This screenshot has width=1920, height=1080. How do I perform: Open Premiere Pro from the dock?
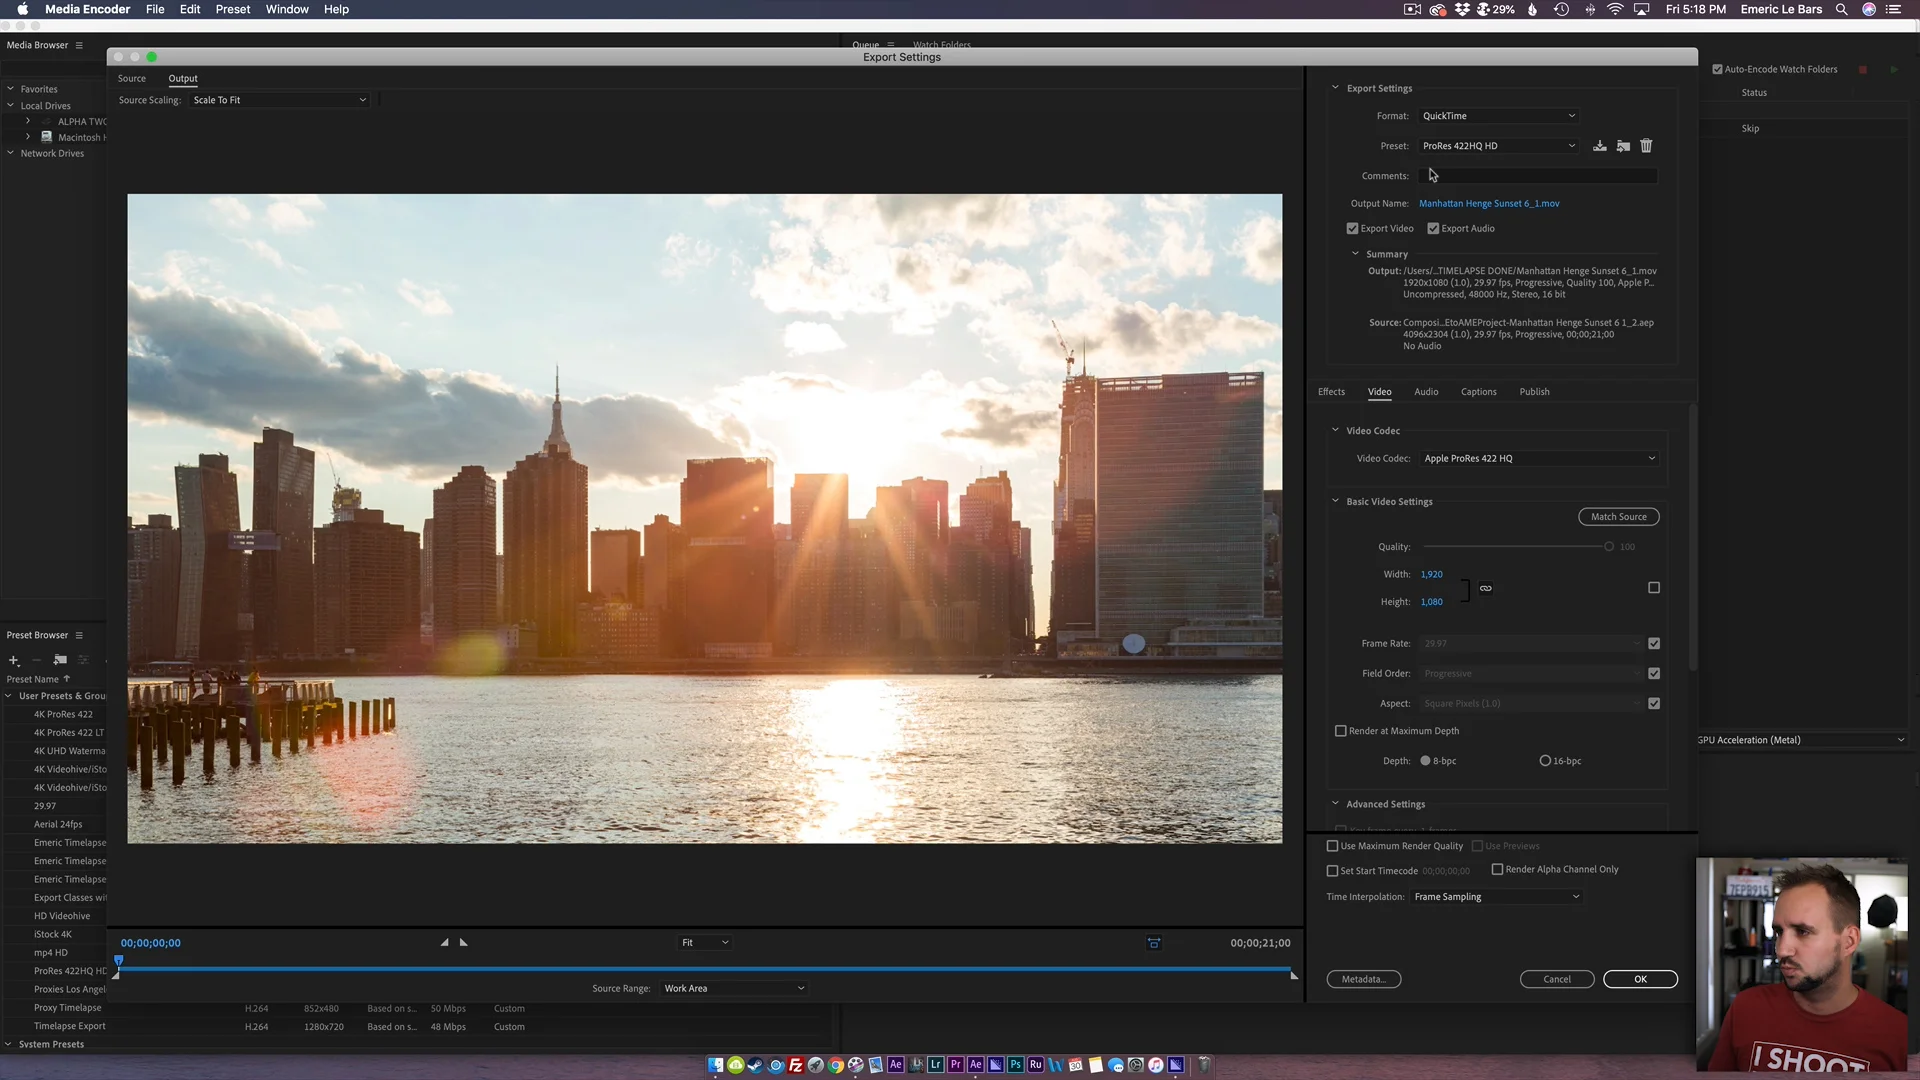click(x=956, y=1065)
